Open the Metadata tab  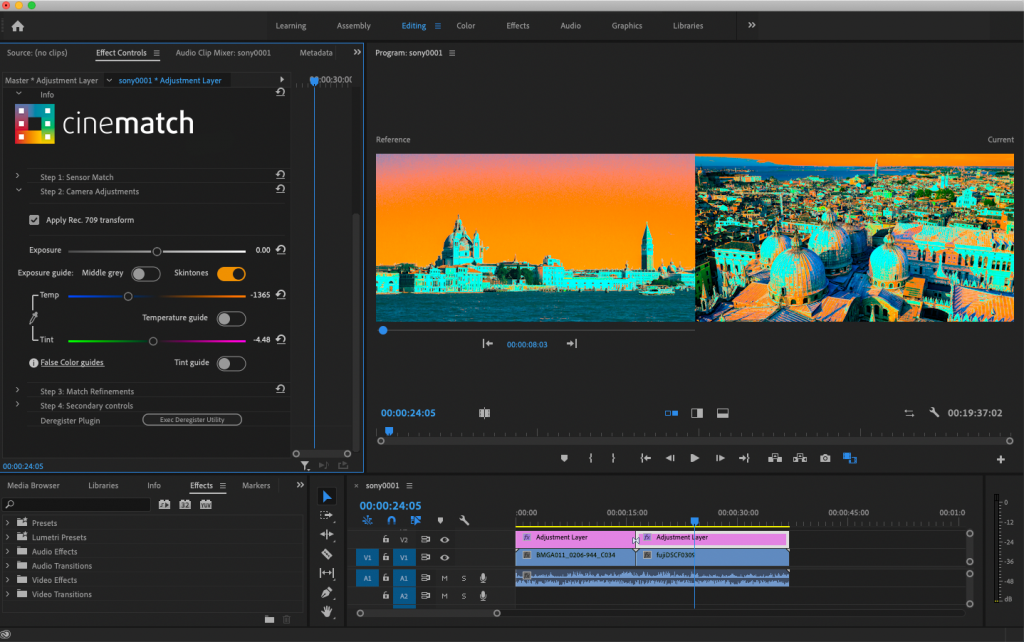(x=316, y=52)
